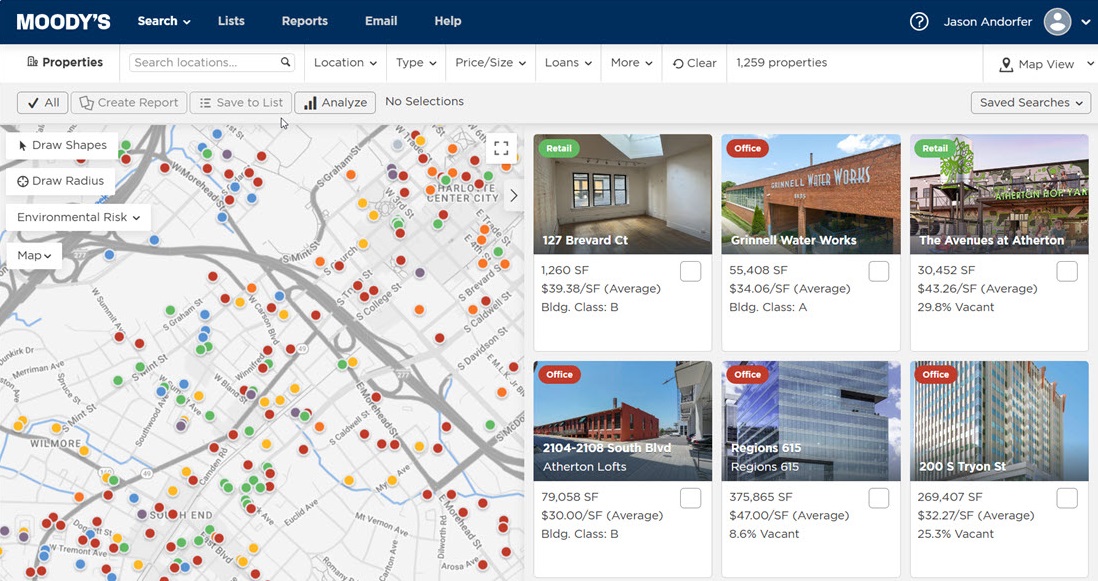
Task: Clear all filters with Clear icon
Action: pos(695,63)
